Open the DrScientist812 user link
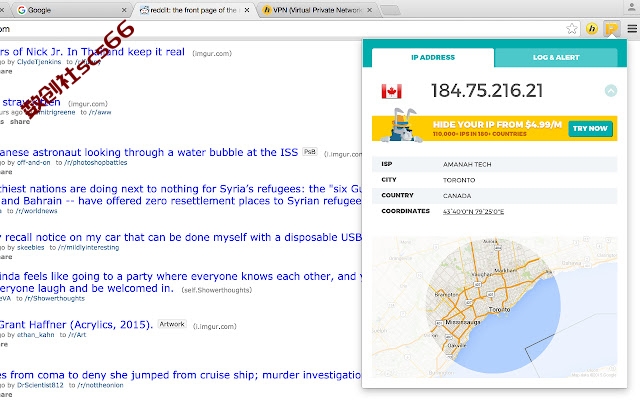 pyautogui.click(x=40, y=385)
